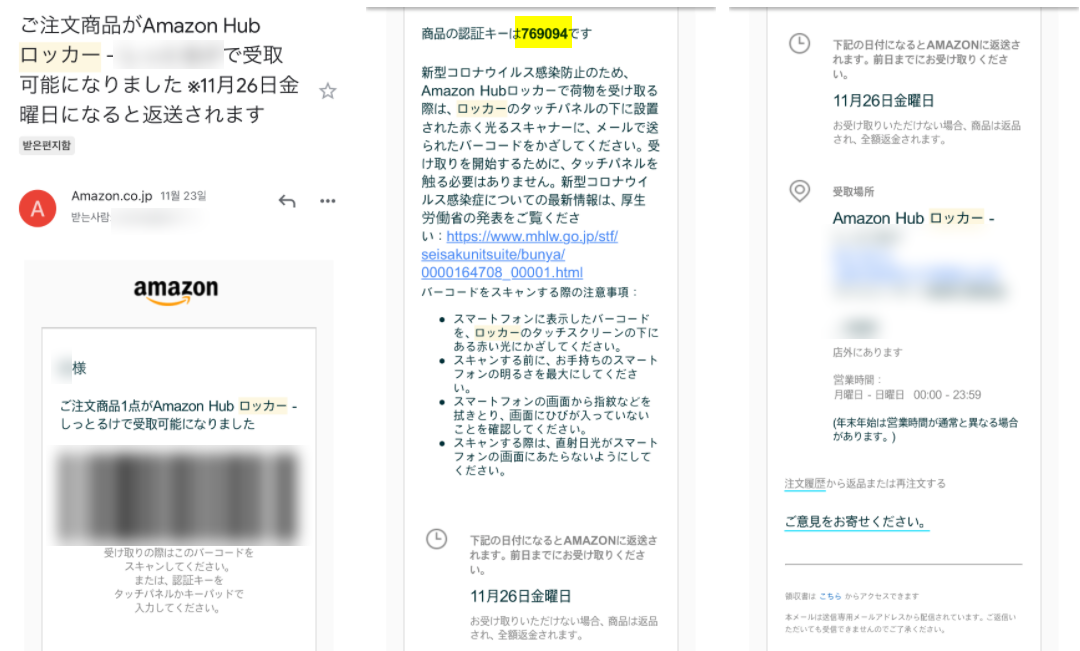Click the 店外にあります text
1080x651 pixels.
(867, 352)
